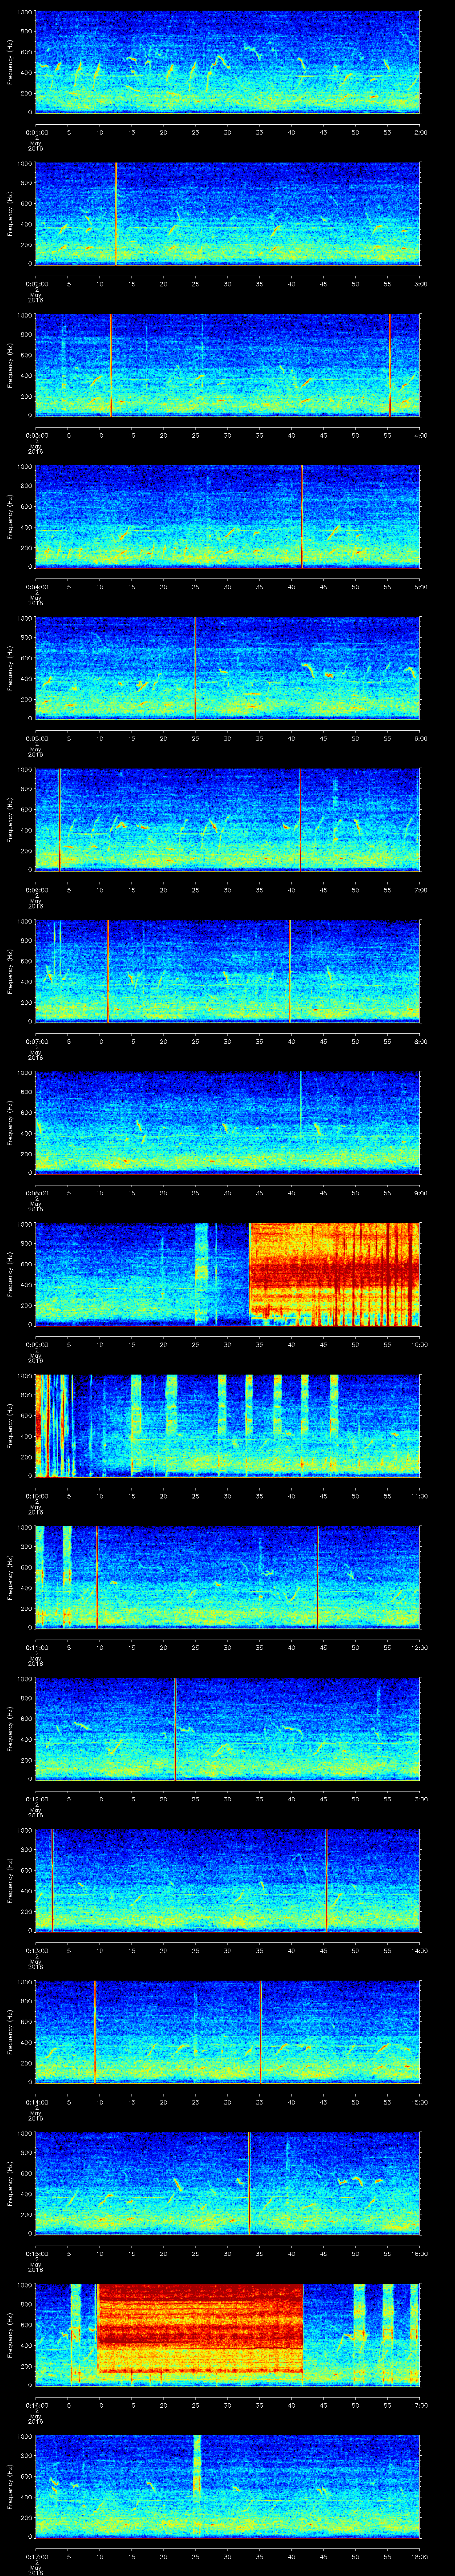Select the 0:11:00 time axis label
This screenshot has width=455, height=2576.
tap(36, 1647)
